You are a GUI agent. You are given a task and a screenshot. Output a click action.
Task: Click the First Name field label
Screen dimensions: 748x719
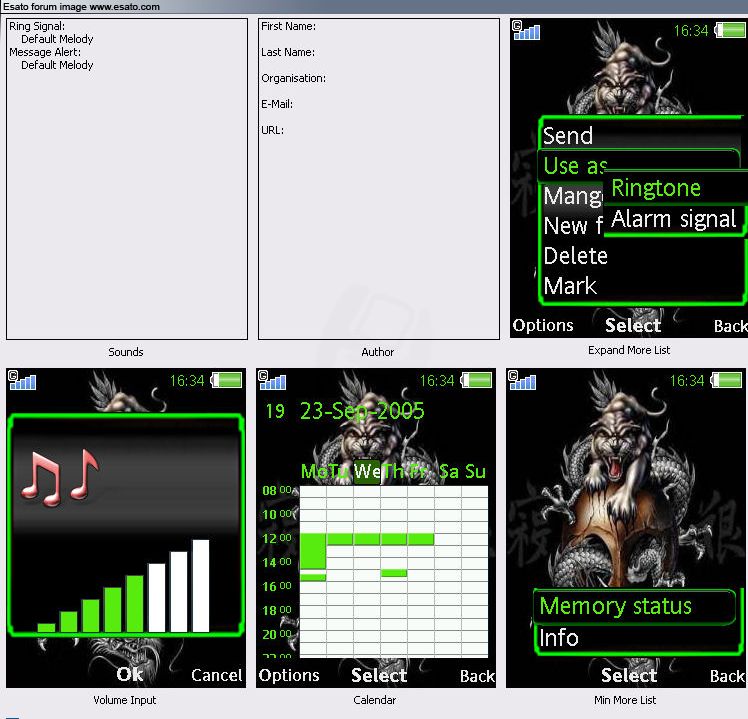288,26
